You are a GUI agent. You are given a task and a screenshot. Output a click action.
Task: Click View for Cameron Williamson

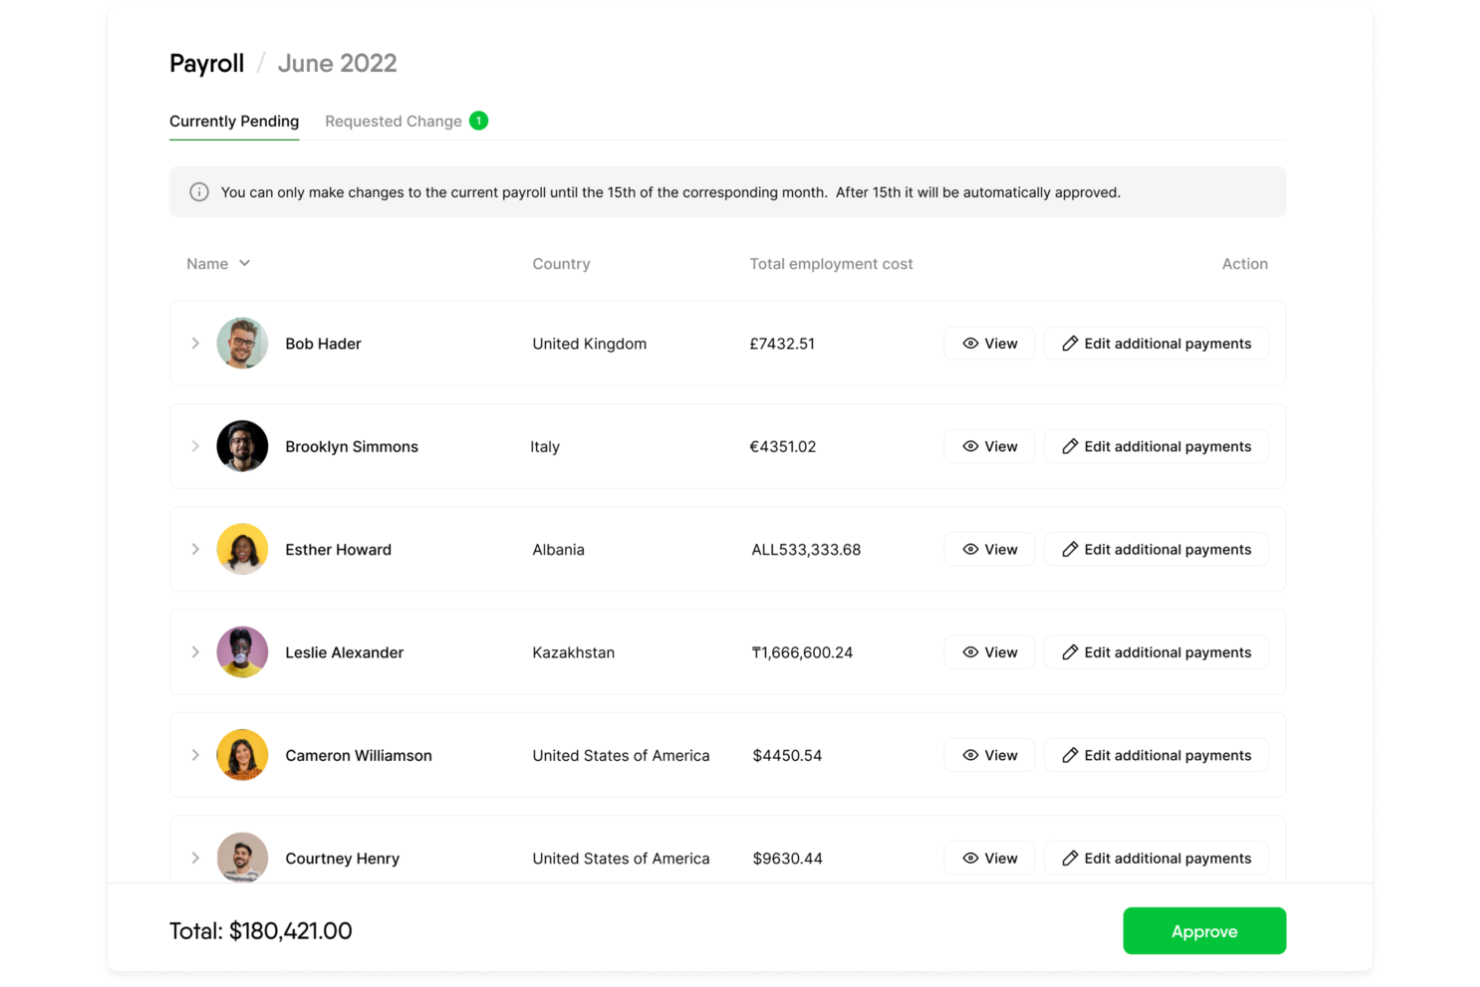989,755
